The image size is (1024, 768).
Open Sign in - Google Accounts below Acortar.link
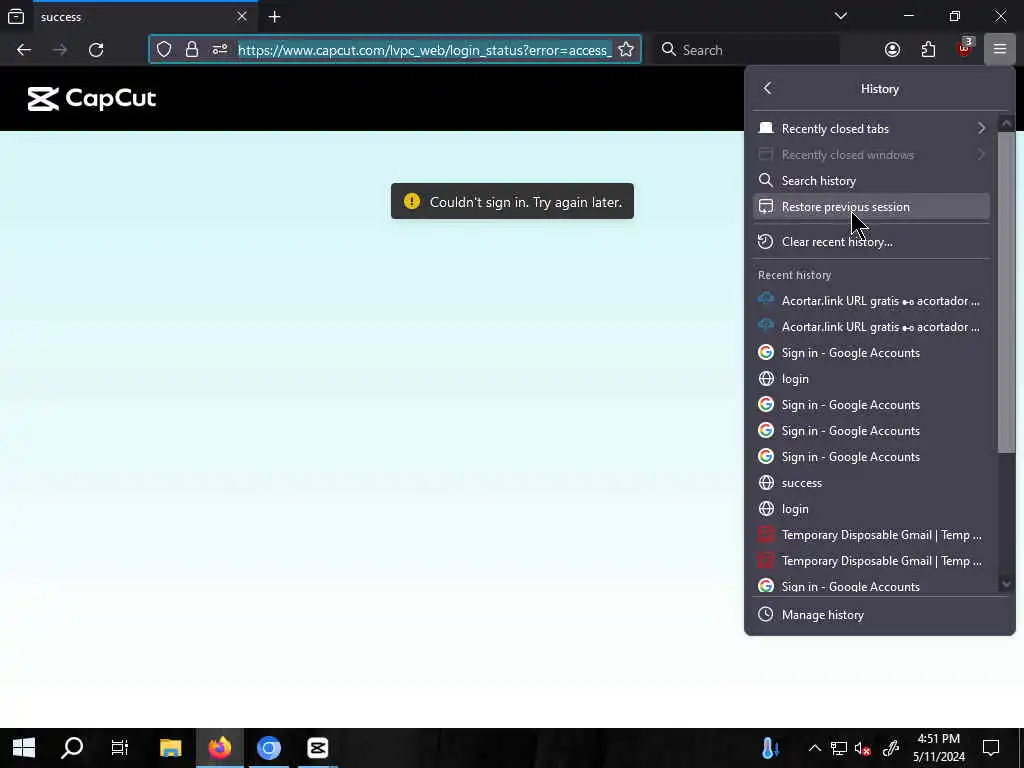[871, 353]
